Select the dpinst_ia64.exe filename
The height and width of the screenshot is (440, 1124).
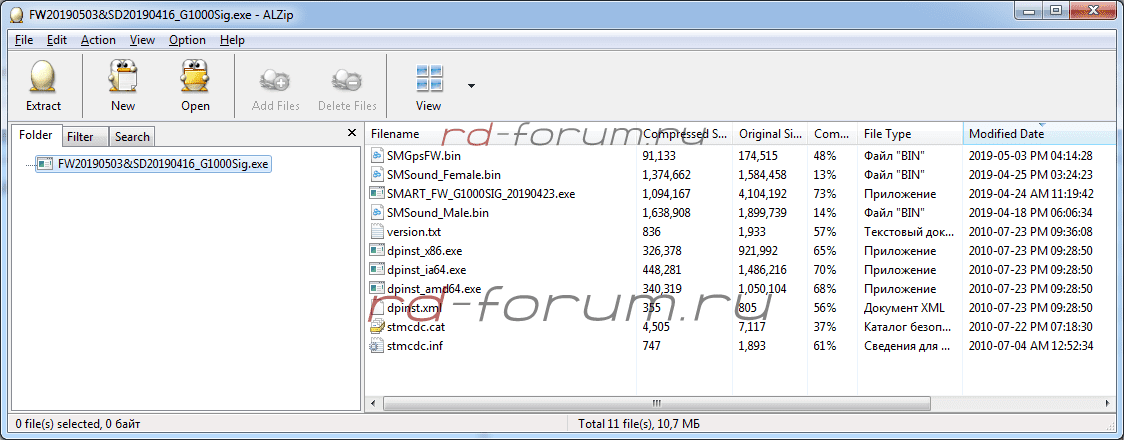(427, 270)
